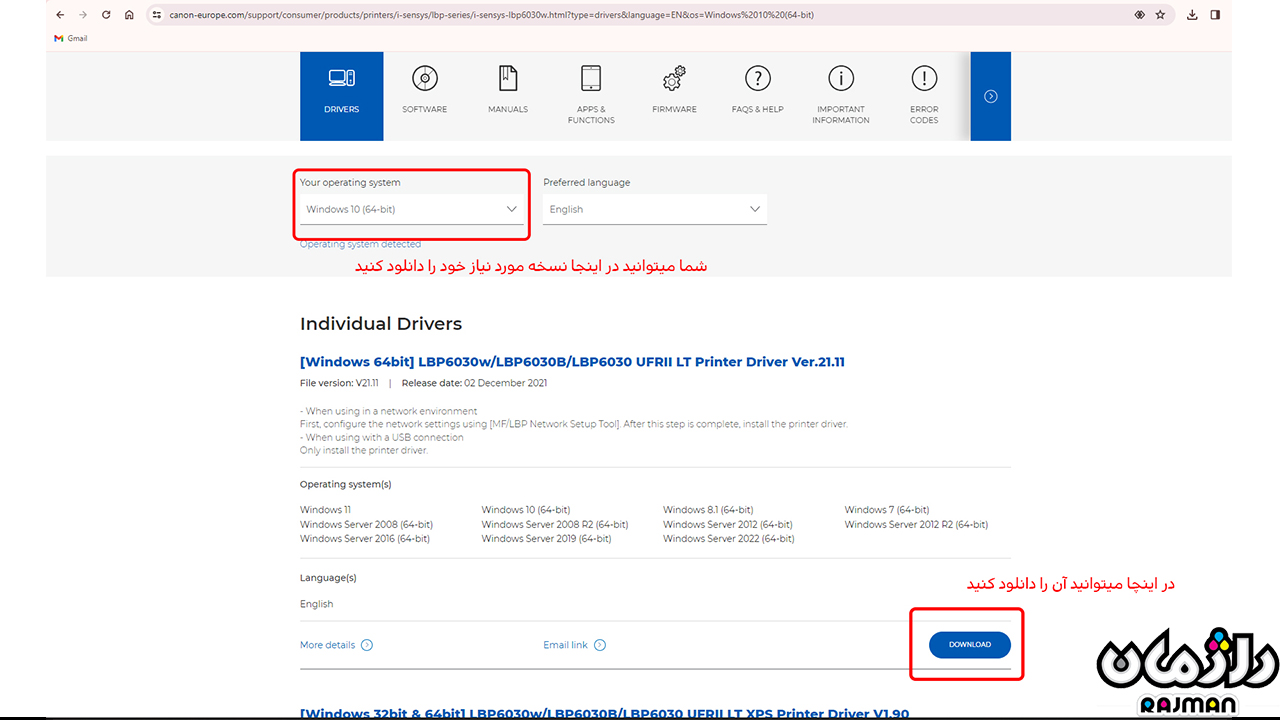Expand chevron of Windows 10 selector

(x=512, y=209)
